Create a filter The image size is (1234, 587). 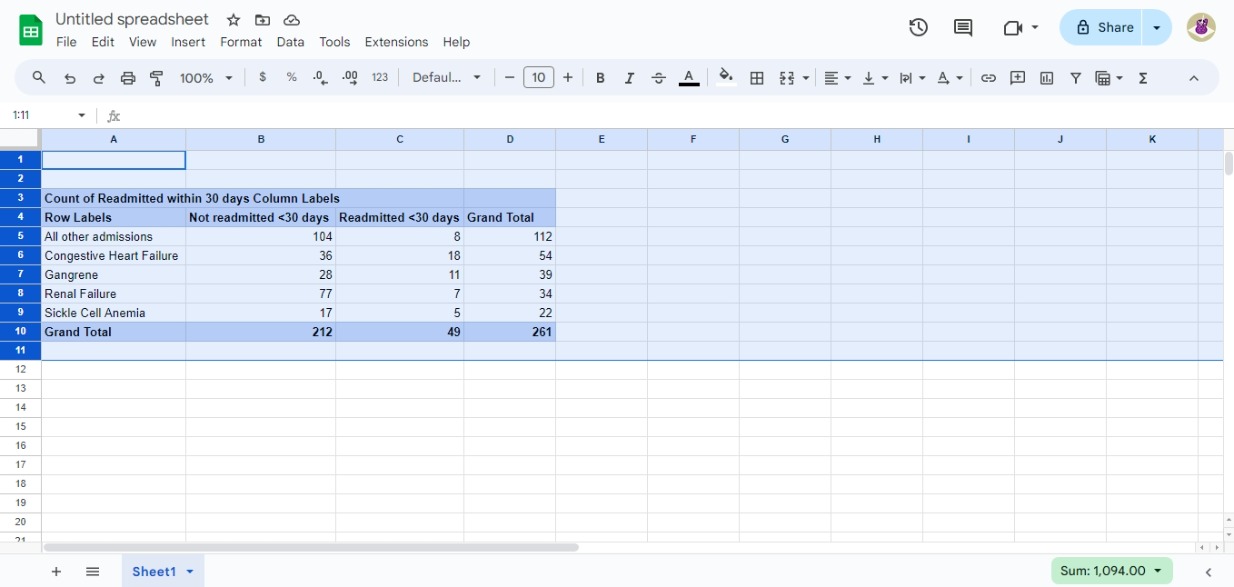pyautogui.click(x=1075, y=77)
